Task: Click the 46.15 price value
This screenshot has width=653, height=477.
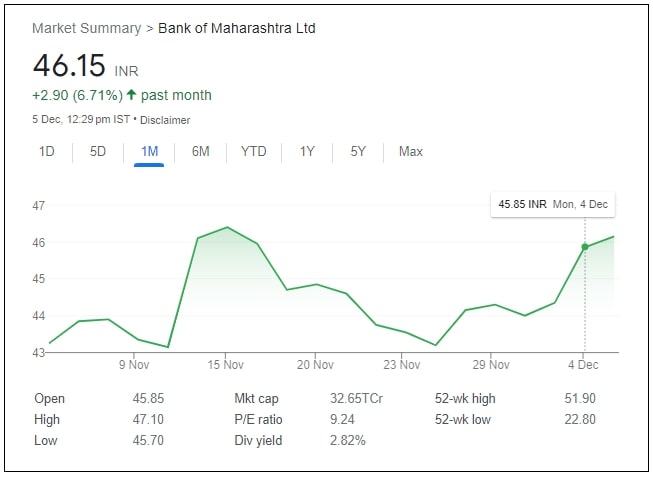Action: point(69,65)
